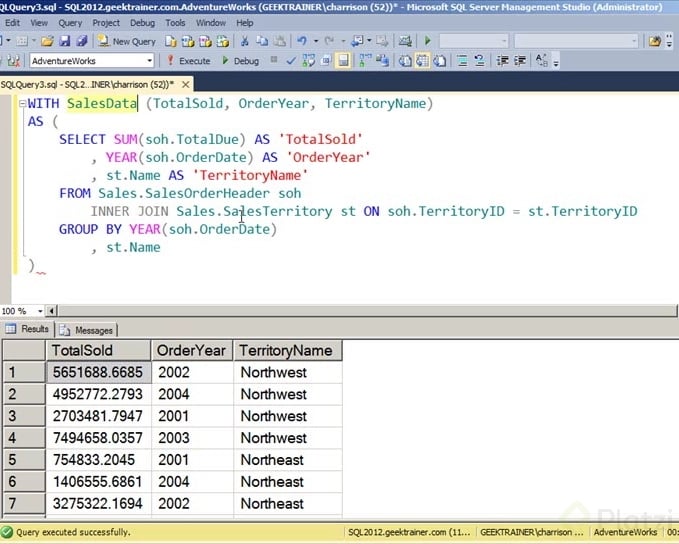Switch output to Results to File
The width and height of the screenshot is (679, 544).
[440, 61]
